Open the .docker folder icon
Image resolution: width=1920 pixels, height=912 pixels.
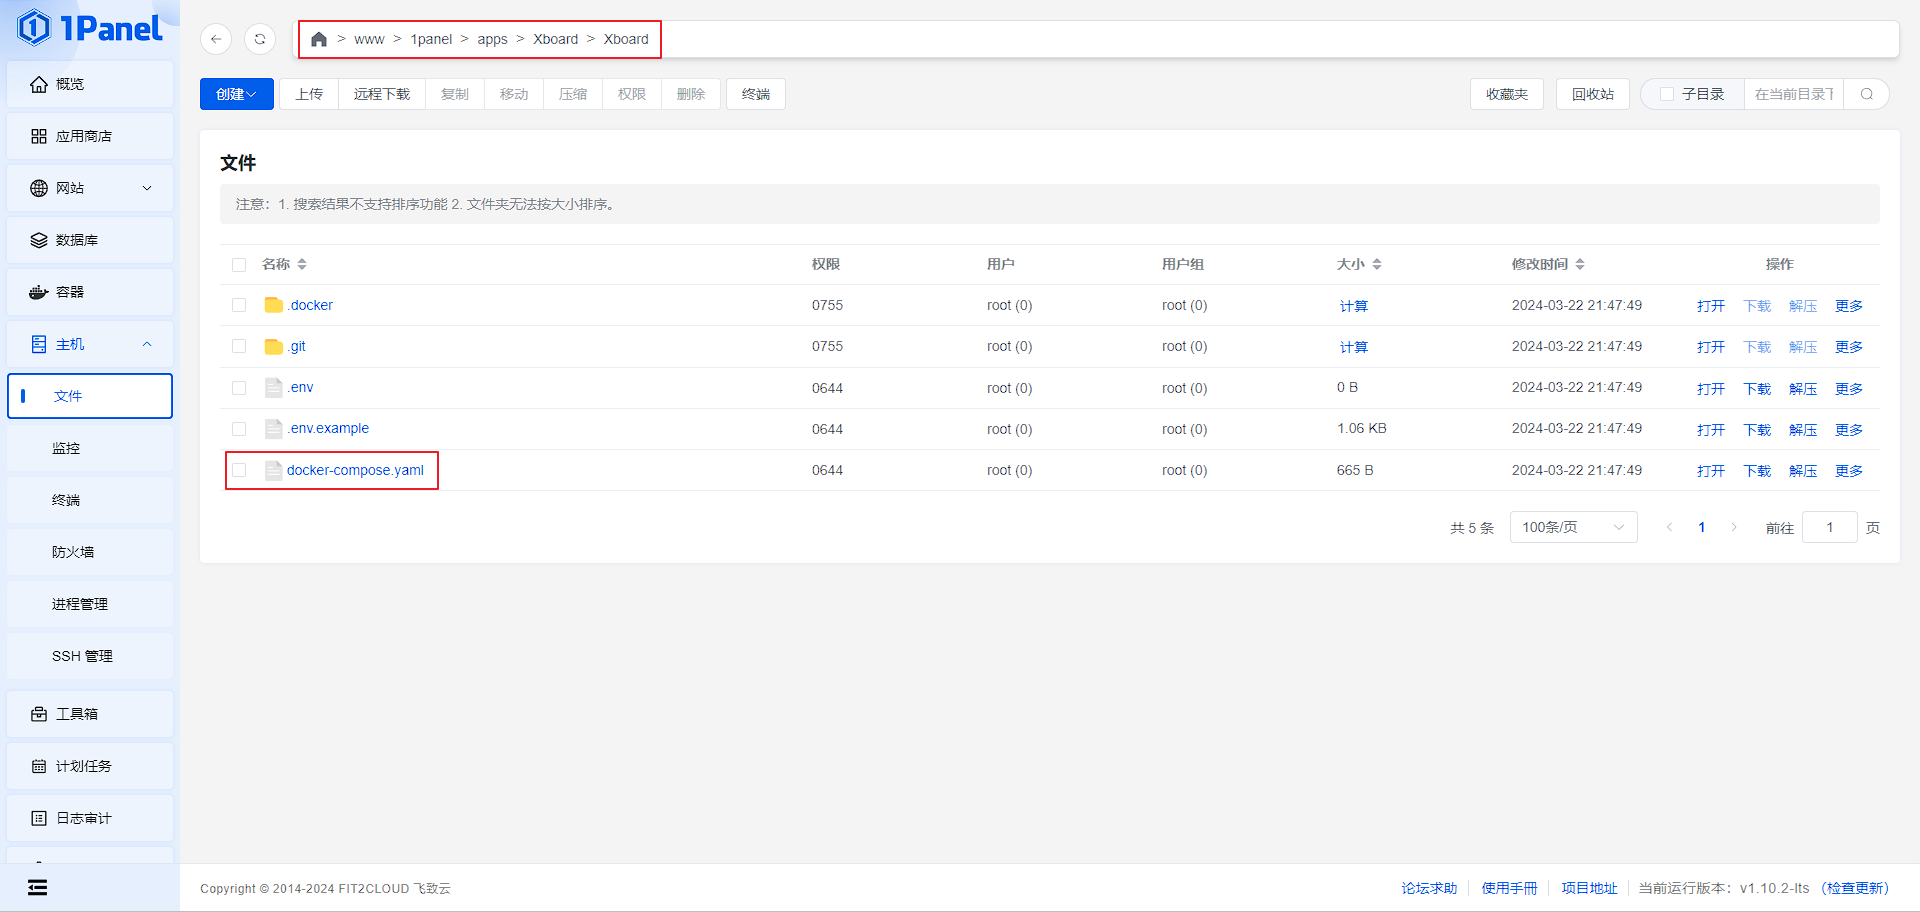pos(273,305)
